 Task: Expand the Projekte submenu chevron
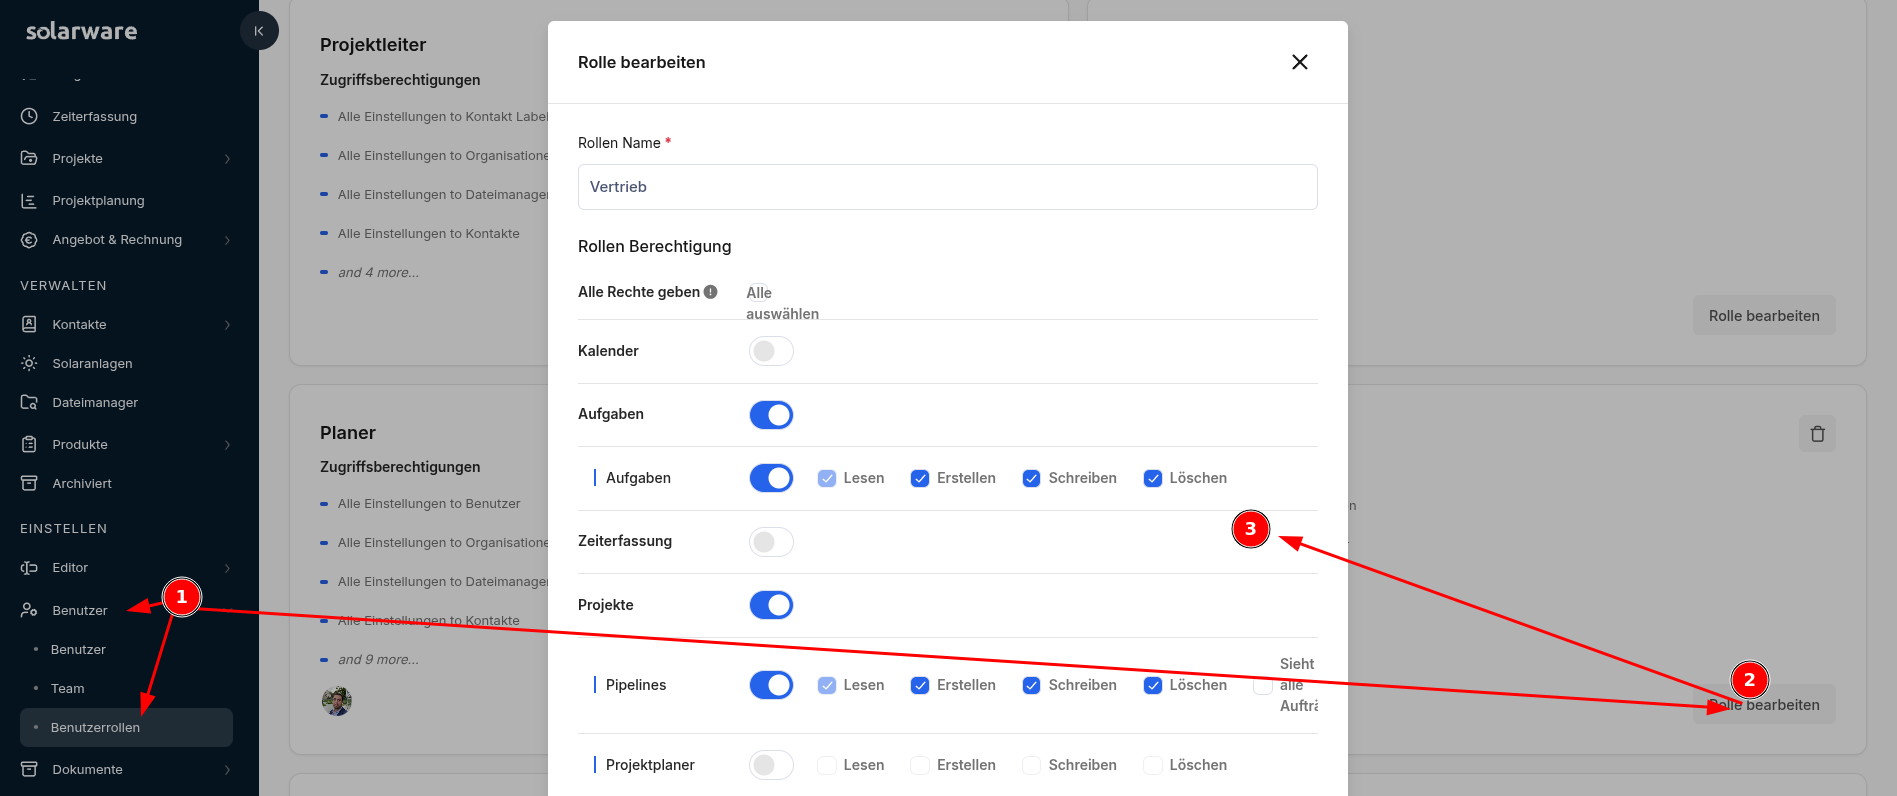pyautogui.click(x=228, y=159)
